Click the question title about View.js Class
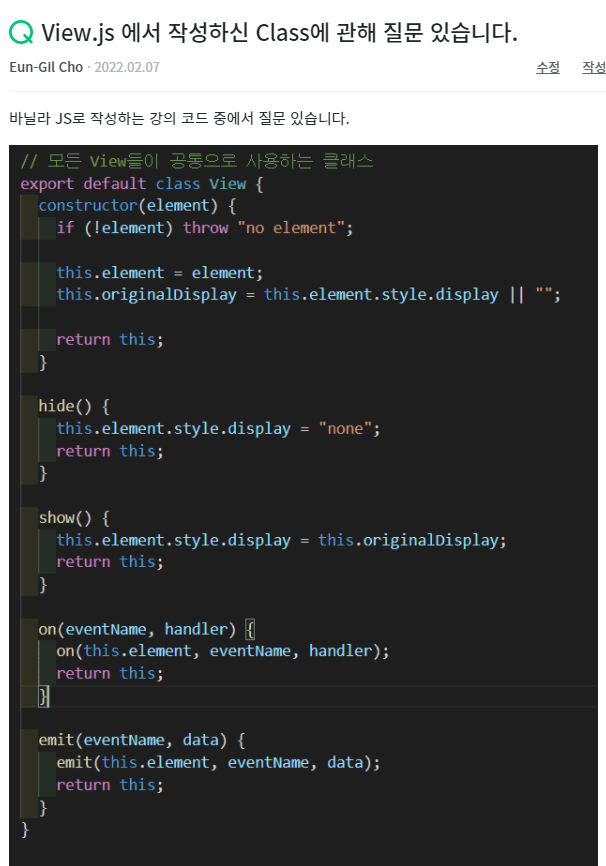The width and height of the screenshot is (606, 866). coord(280,33)
